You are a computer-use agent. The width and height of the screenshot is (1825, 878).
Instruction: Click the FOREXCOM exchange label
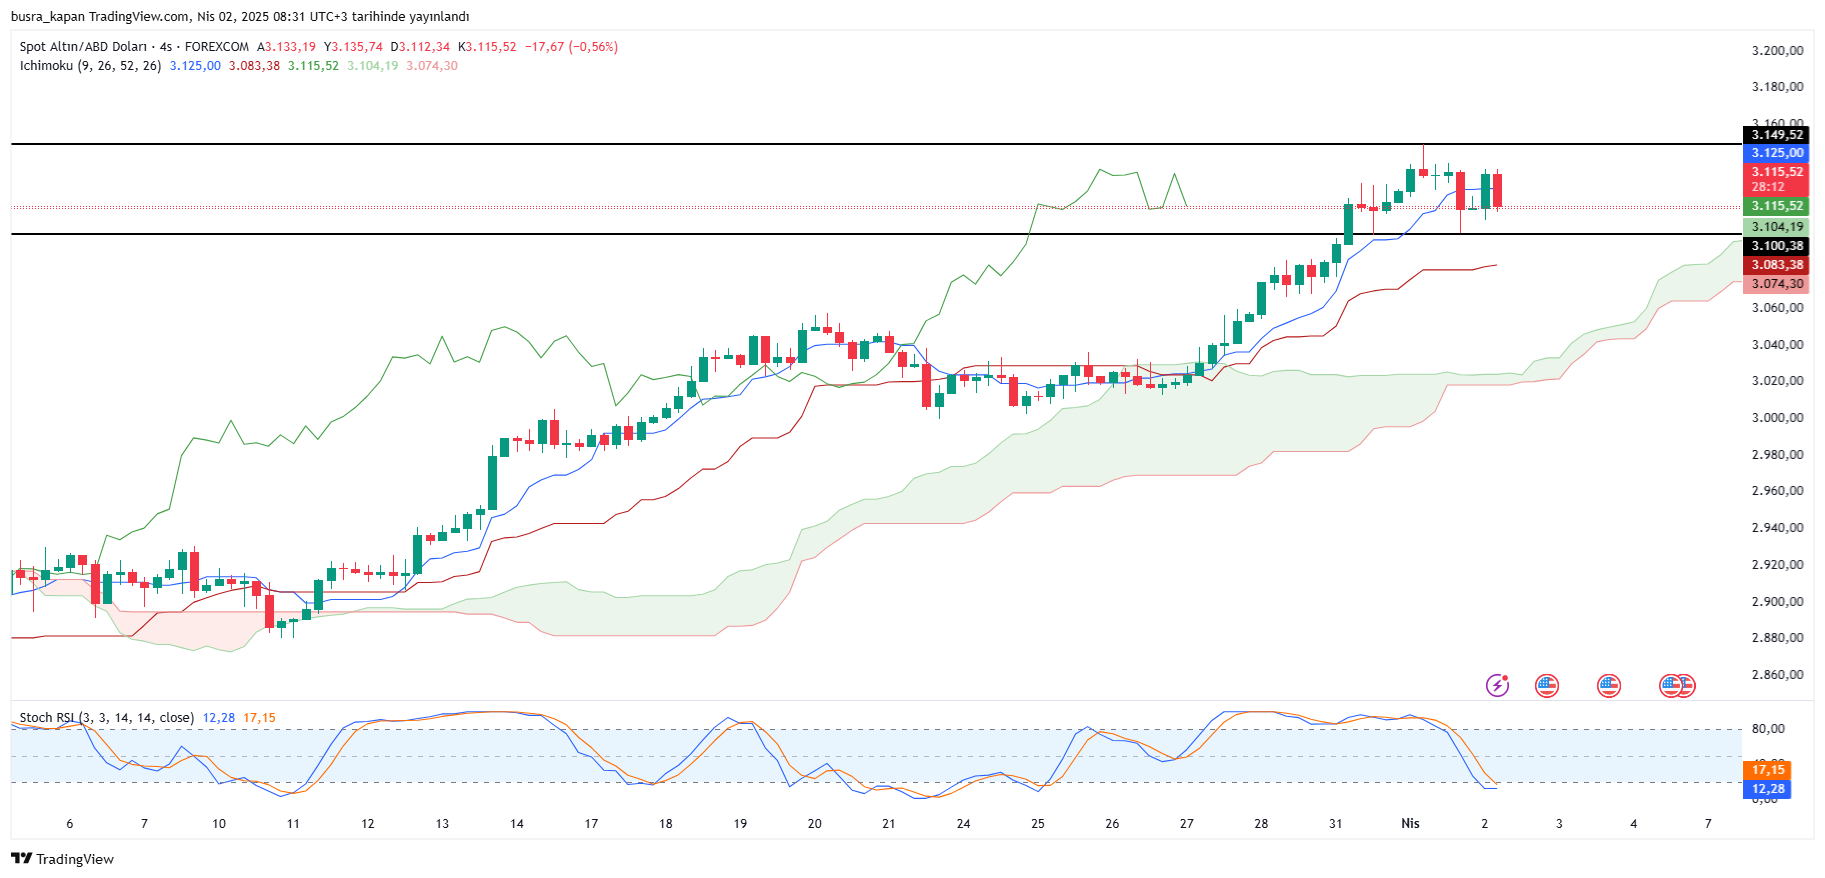coord(217,47)
